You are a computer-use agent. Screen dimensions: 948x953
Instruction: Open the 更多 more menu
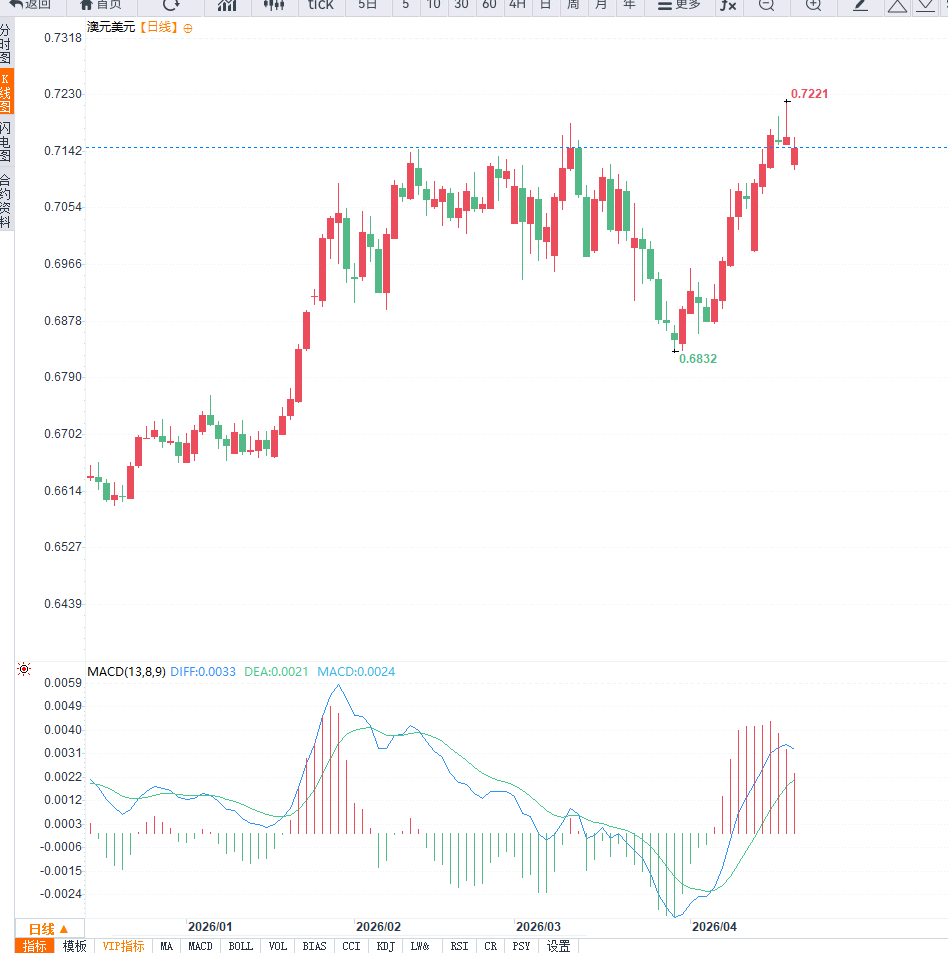pyautogui.click(x=679, y=5)
